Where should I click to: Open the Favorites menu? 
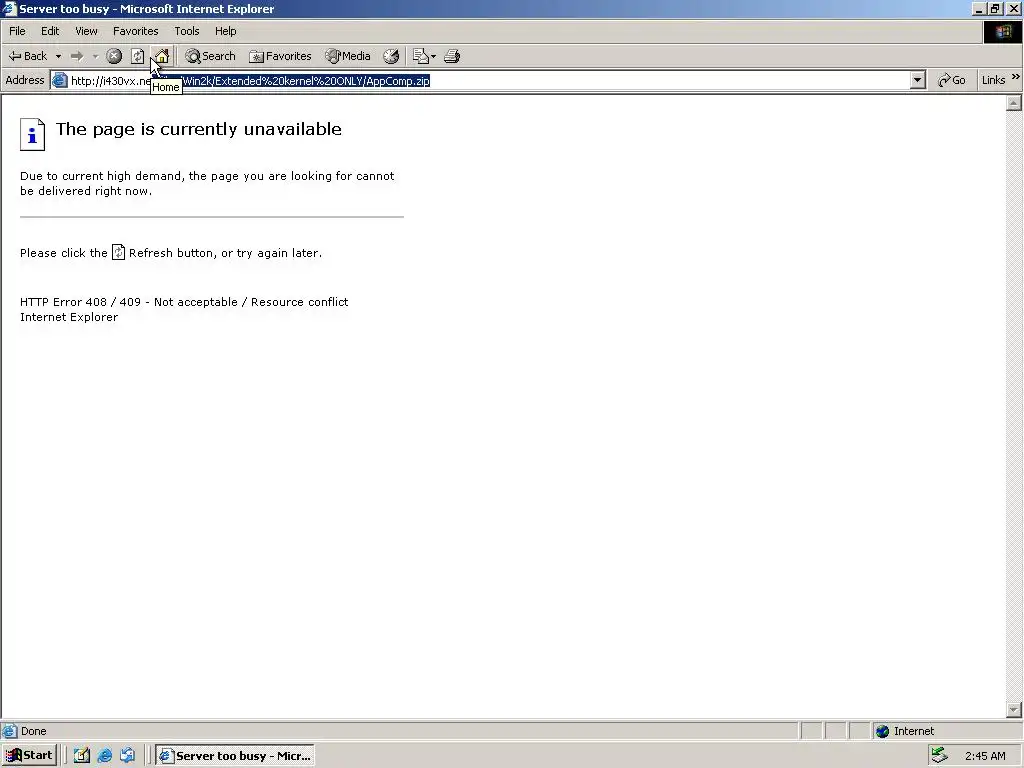(x=135, y=31)
